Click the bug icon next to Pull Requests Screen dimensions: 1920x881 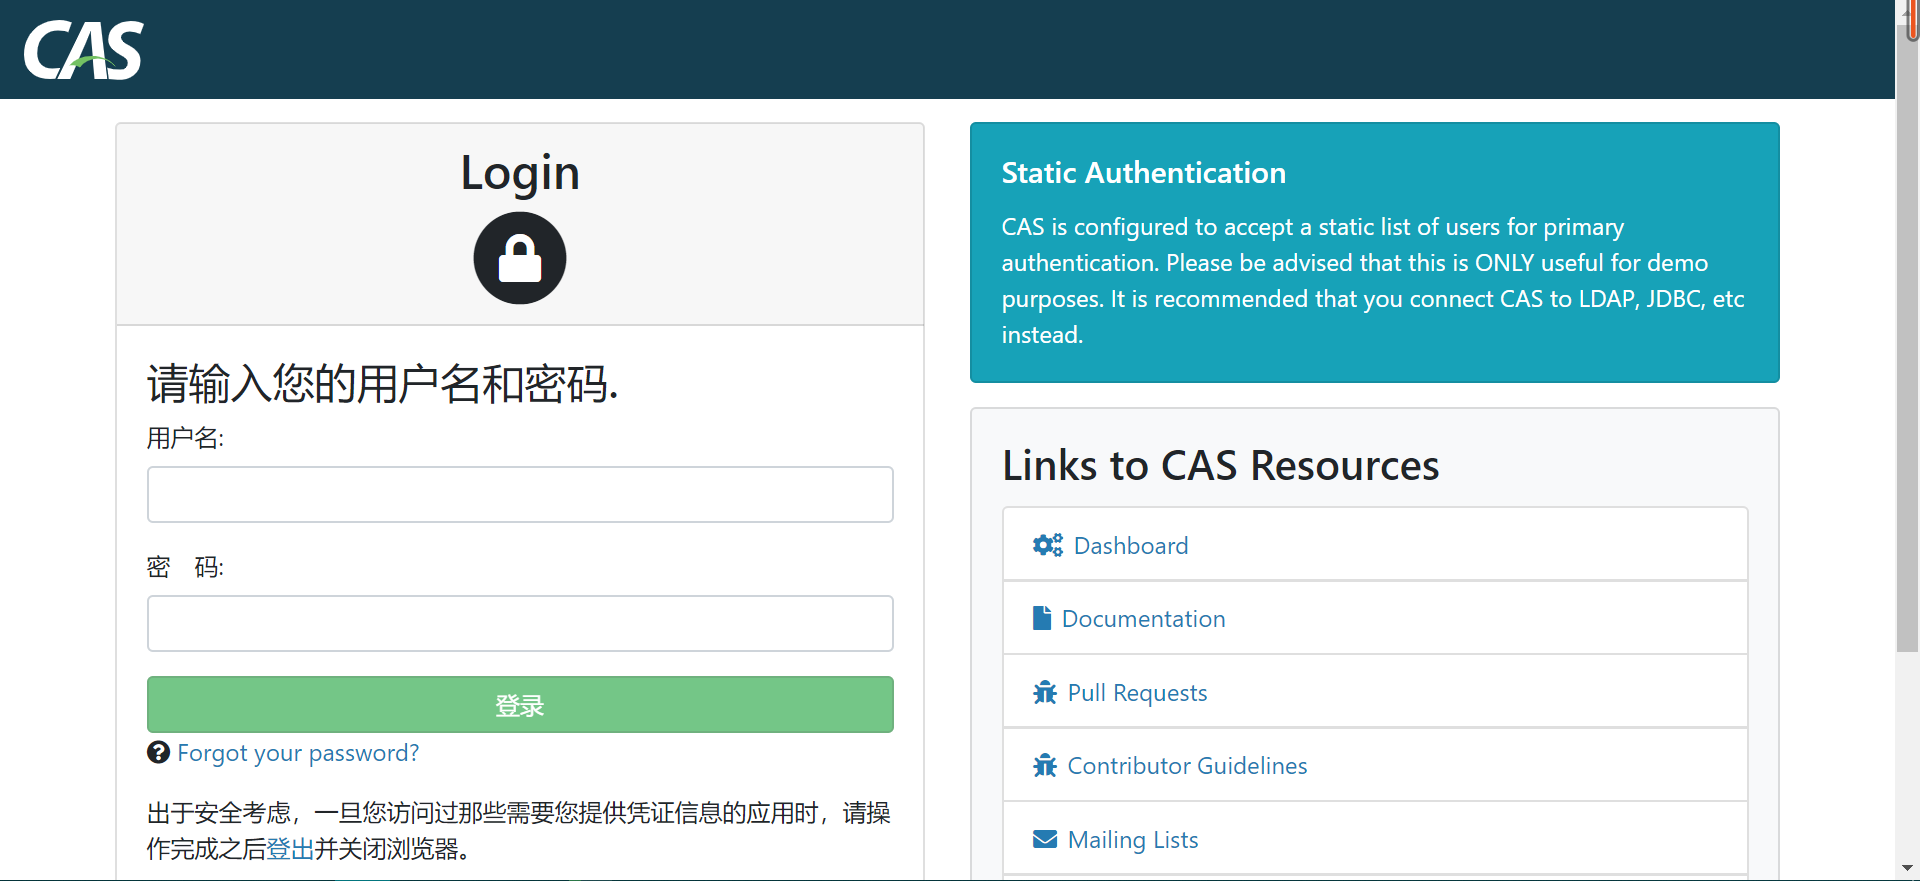[1045, 692]
